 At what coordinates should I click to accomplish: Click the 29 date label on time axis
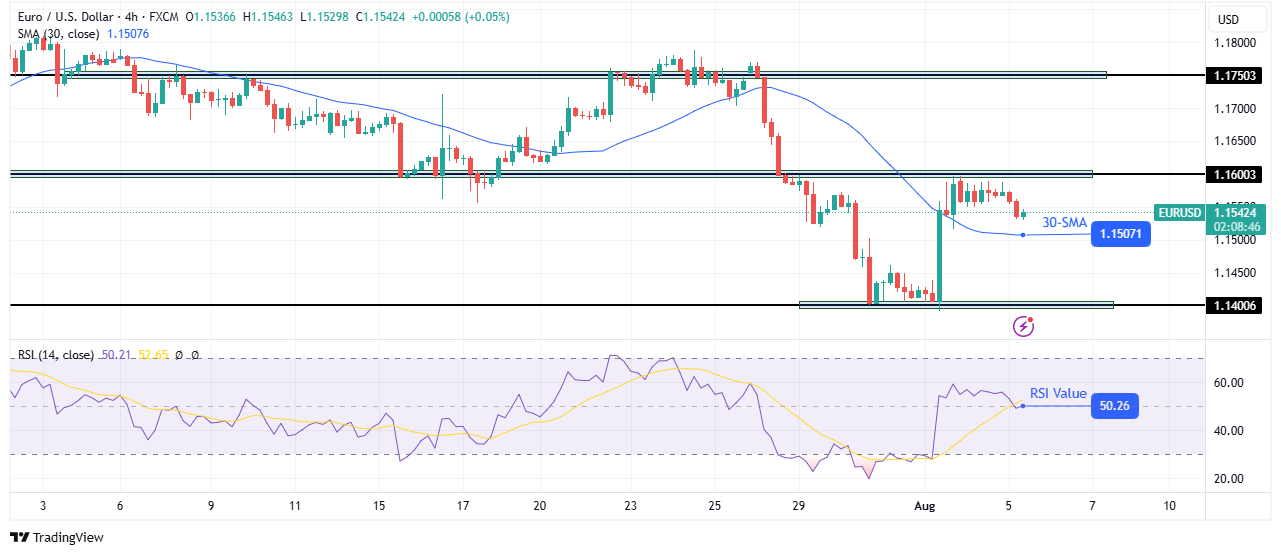[x=800, y=506]
